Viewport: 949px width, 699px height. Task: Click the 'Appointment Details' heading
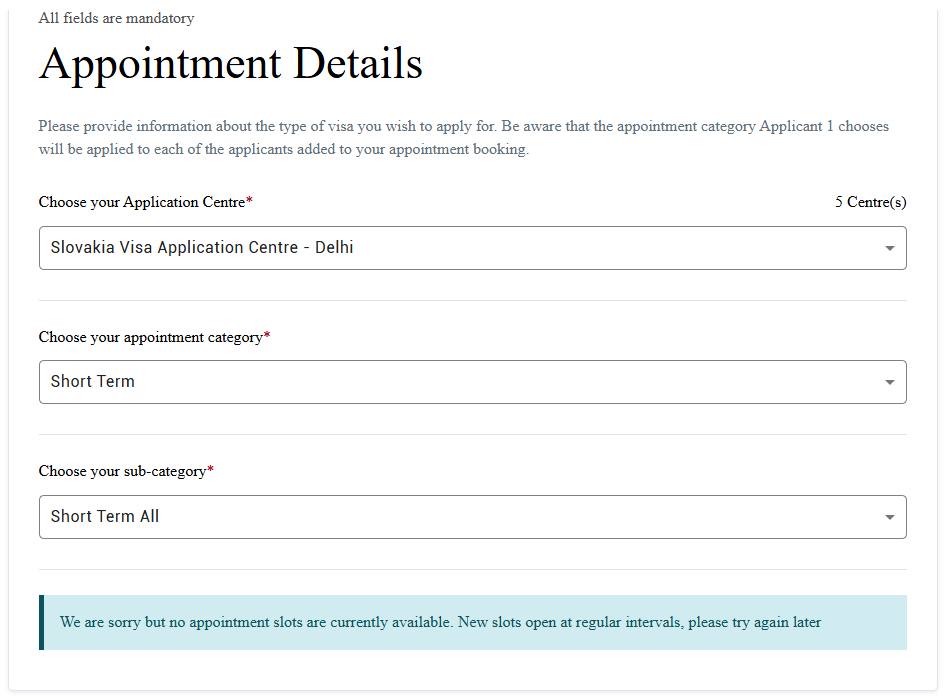[231, 64]
